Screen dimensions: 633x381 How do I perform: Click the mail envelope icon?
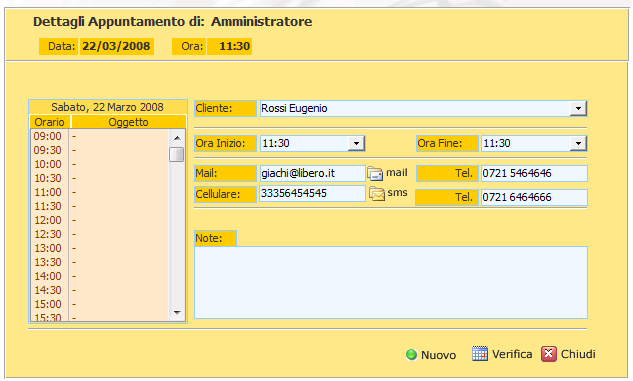[x=375, y=174]
